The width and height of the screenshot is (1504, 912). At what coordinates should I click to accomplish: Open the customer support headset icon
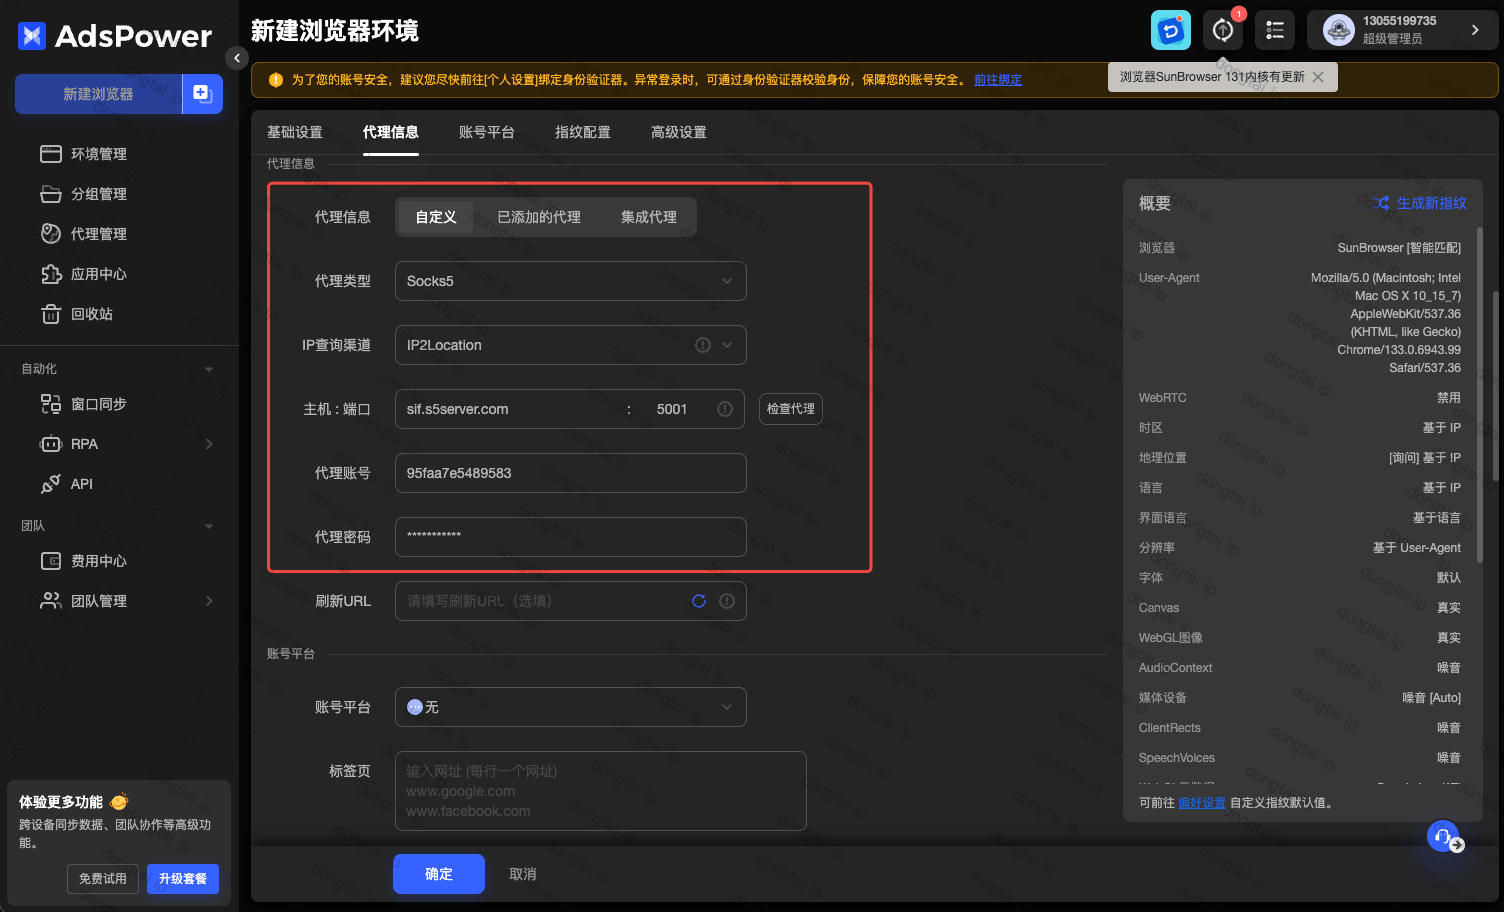pyautogui.click(x=1443, y=836)
